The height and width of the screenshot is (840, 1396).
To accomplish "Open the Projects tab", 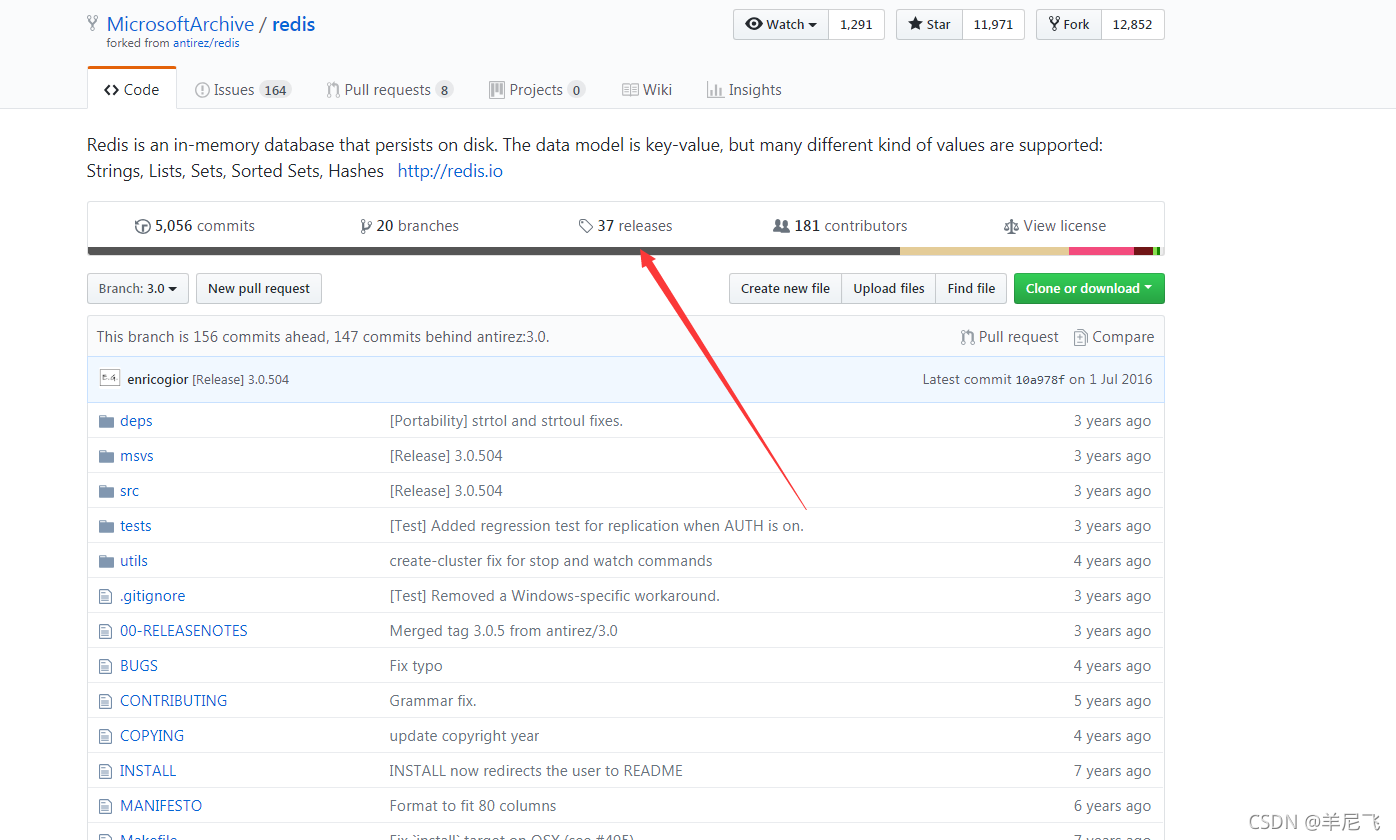I will (x=537, y=89).
